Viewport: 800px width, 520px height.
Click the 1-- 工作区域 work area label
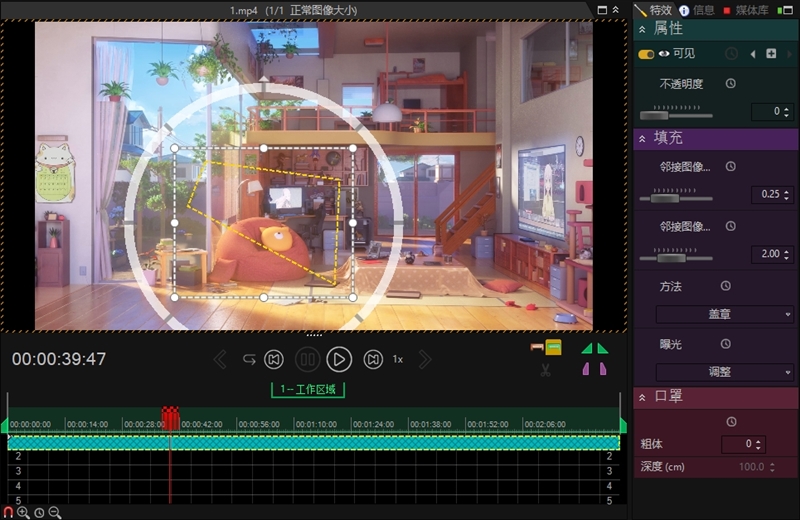[308, 389]
